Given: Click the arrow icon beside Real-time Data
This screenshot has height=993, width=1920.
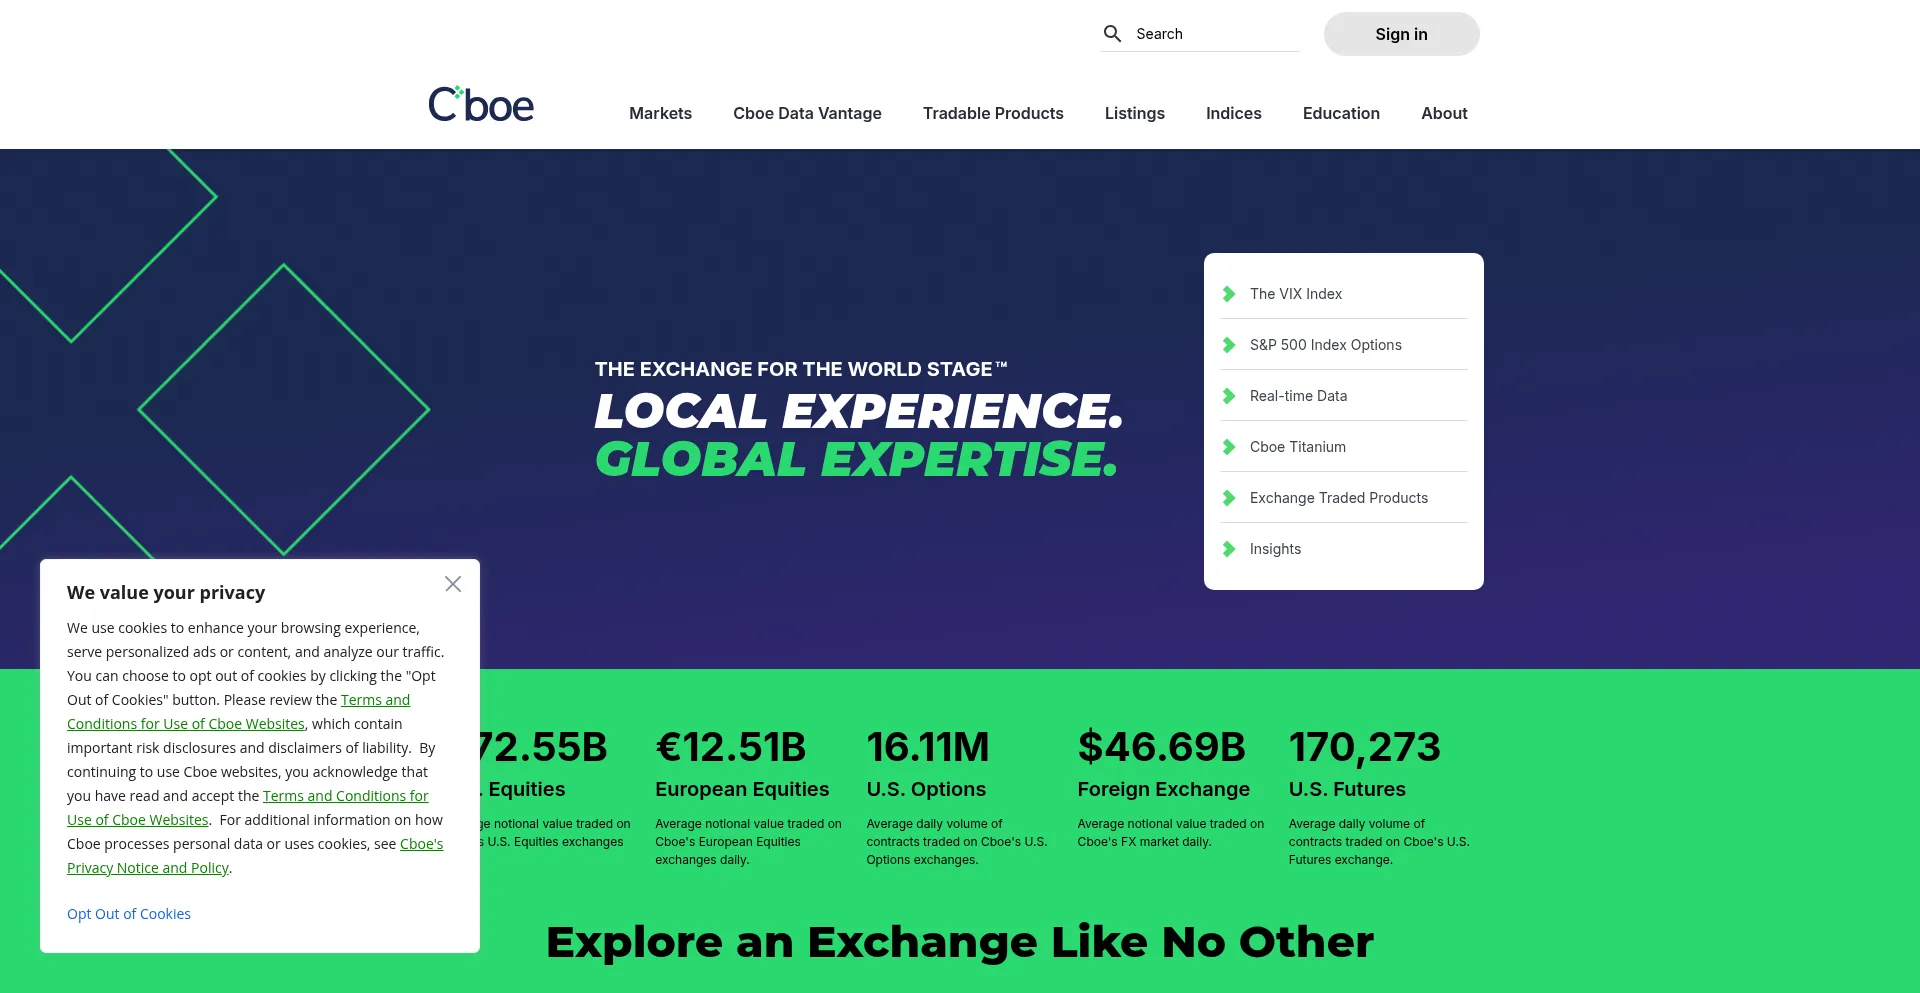Looking at the screenshot, I should click(x=1229, y=396).
